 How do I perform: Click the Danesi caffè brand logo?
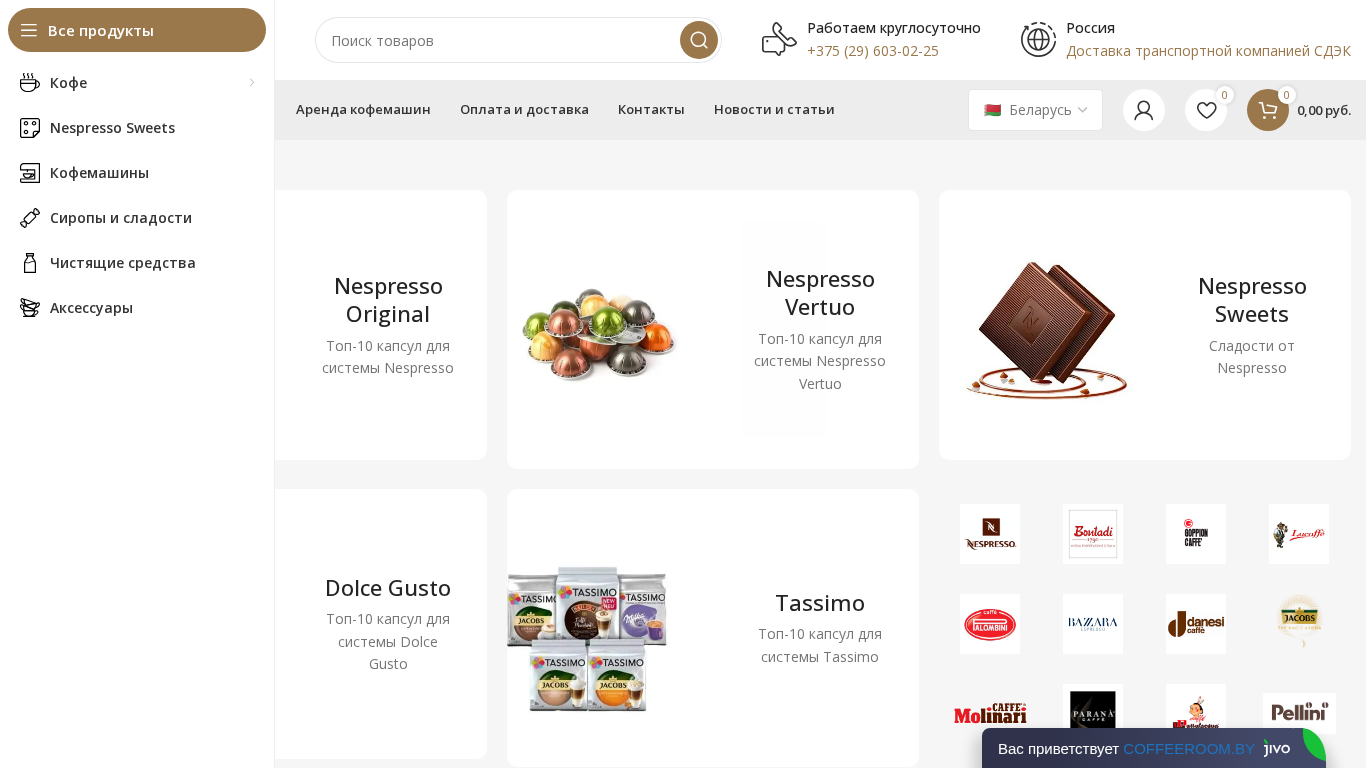pos(1196,624)
